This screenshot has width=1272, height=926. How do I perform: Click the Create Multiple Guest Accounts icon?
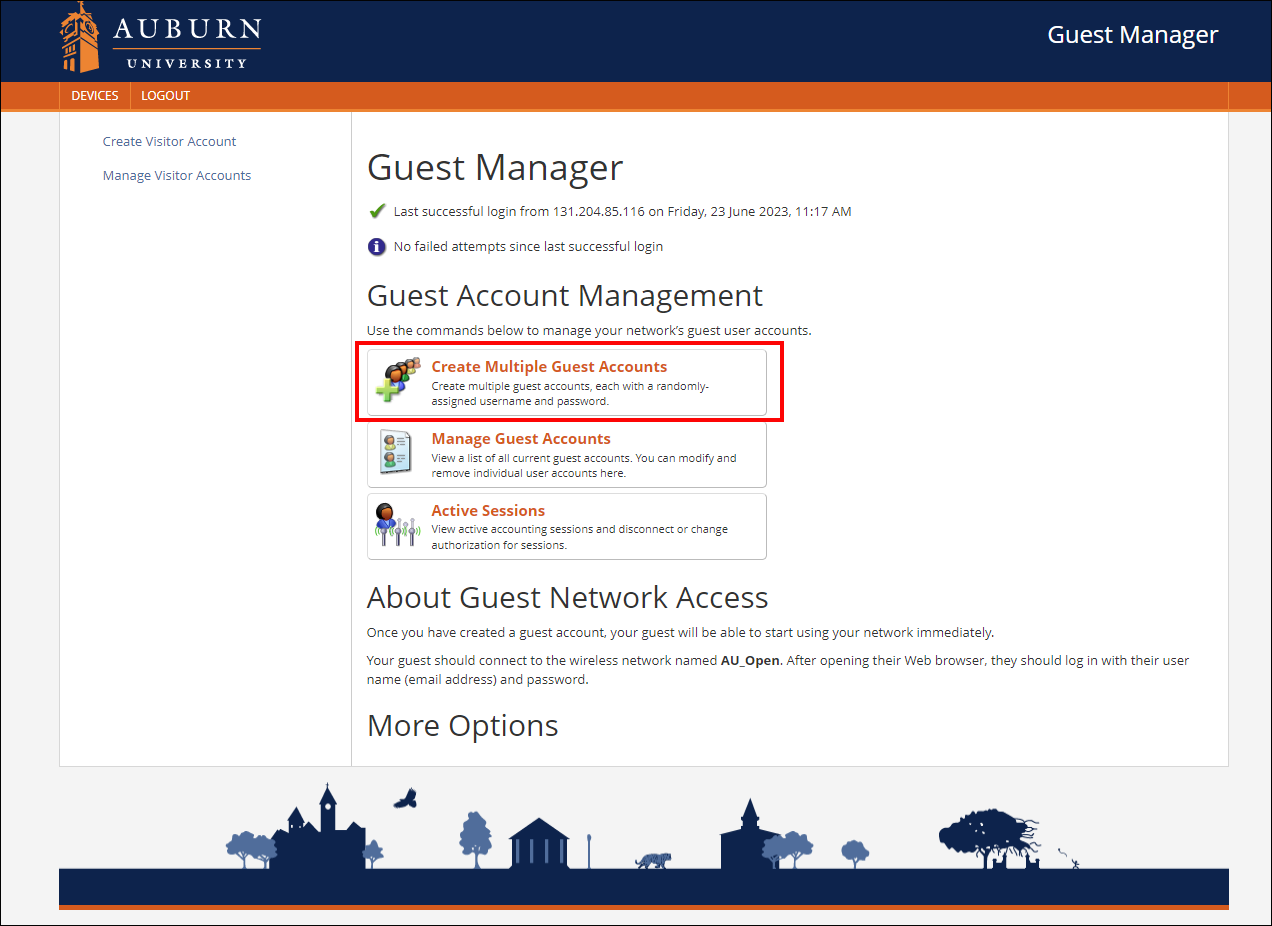coord(397,381)
